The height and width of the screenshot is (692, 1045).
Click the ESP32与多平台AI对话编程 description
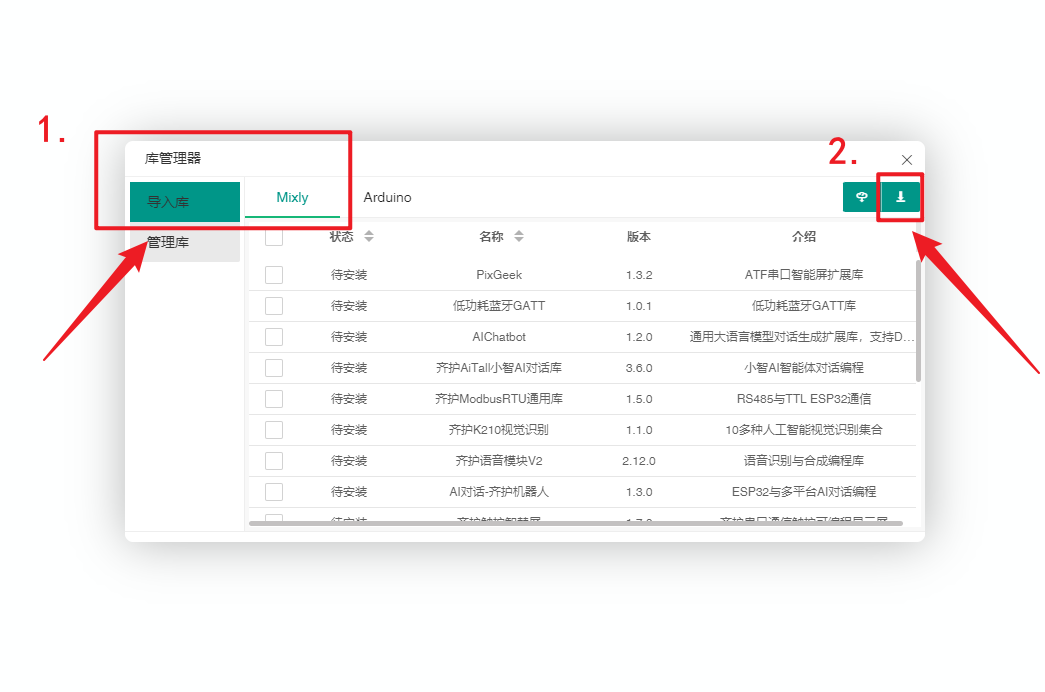click(x=804, y=492)
